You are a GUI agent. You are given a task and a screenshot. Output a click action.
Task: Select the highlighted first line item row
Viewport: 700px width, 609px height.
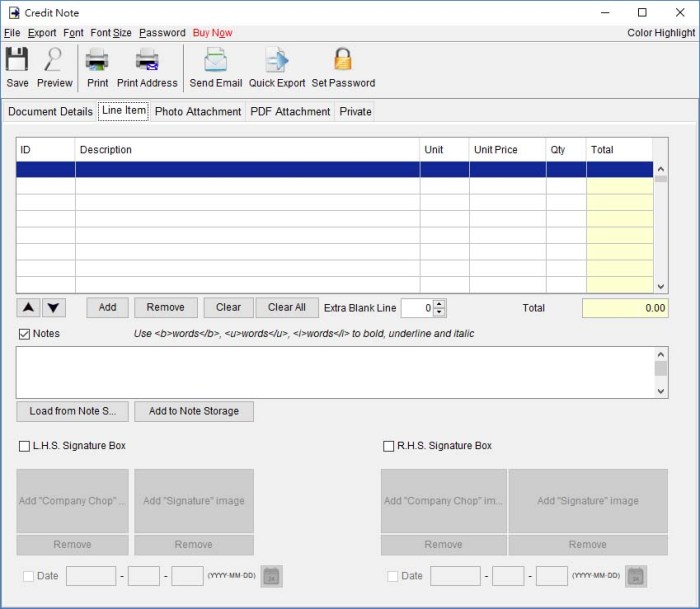tap(334, 170)
